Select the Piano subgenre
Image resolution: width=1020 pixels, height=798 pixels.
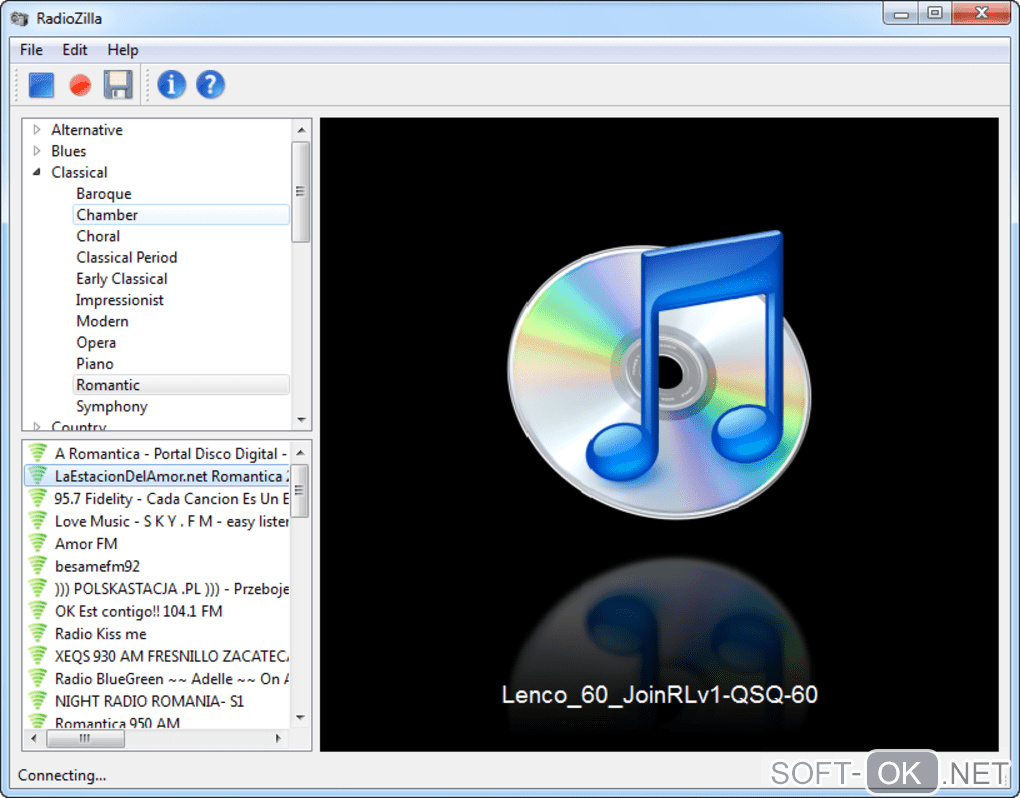[x=95, y=364]
